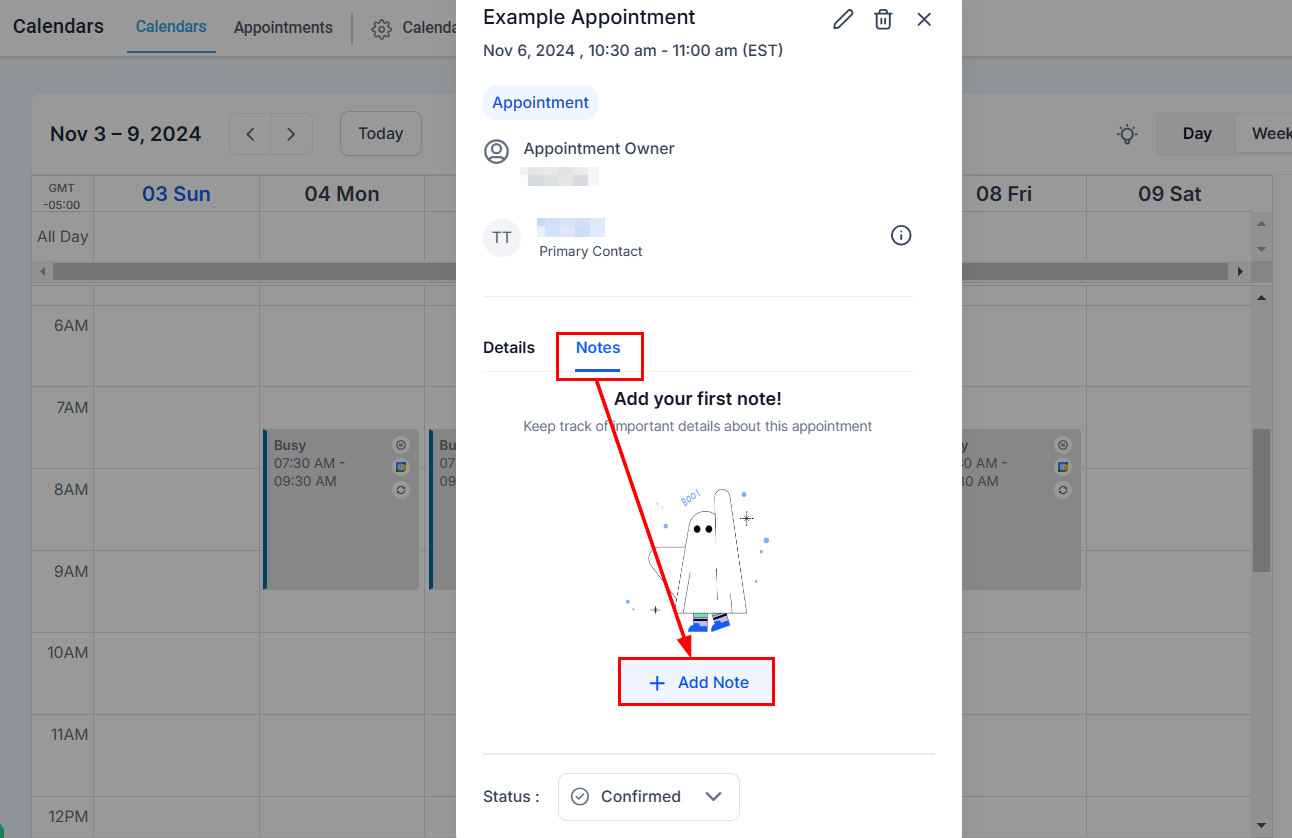Click the TT contact avatar
This screenshot has width=1292, height=838.
(x=502, y=238)
